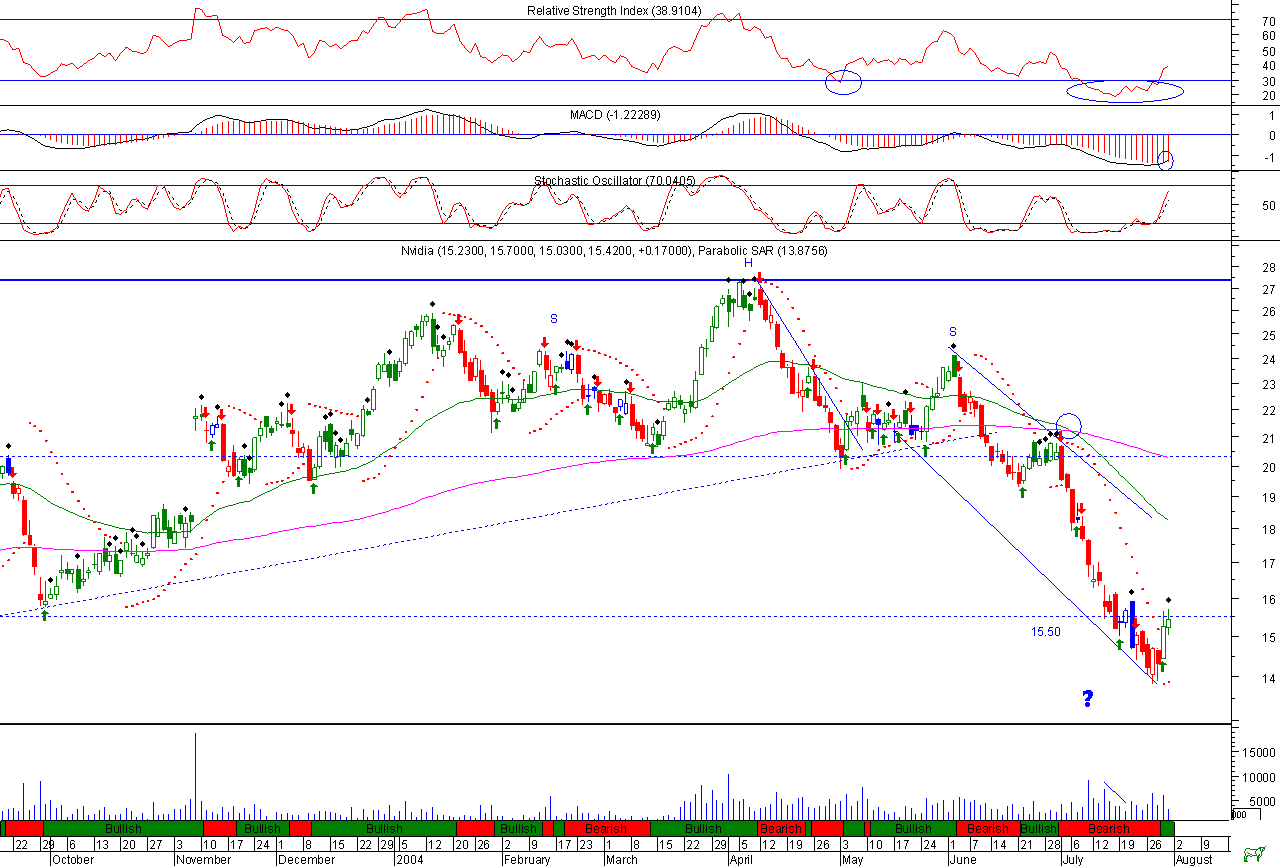Click the blue question mark annotation
This screenshot has height=866, width=1280.
pos(1087,699)
